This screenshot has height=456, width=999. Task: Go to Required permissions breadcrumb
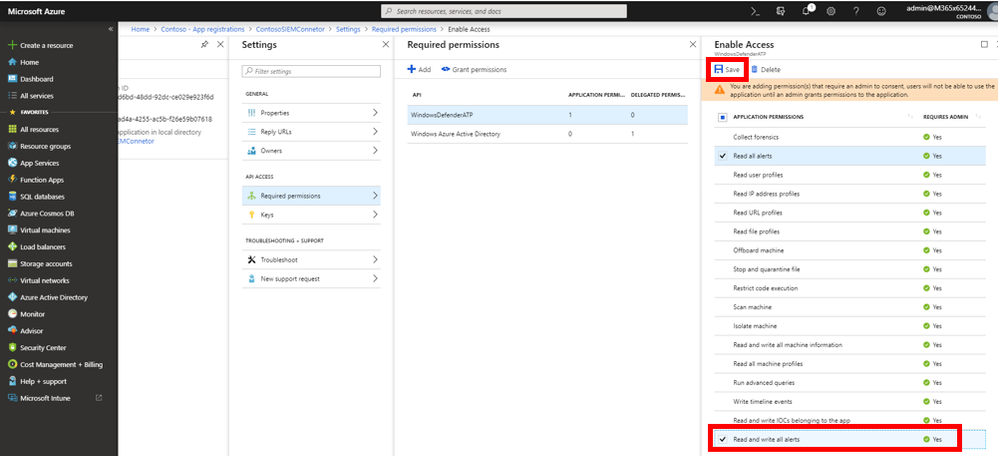pos(404,29)
